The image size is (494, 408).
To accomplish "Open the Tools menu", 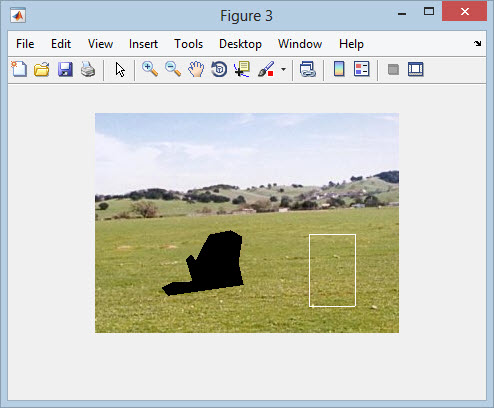I will [x=189, y=44].
